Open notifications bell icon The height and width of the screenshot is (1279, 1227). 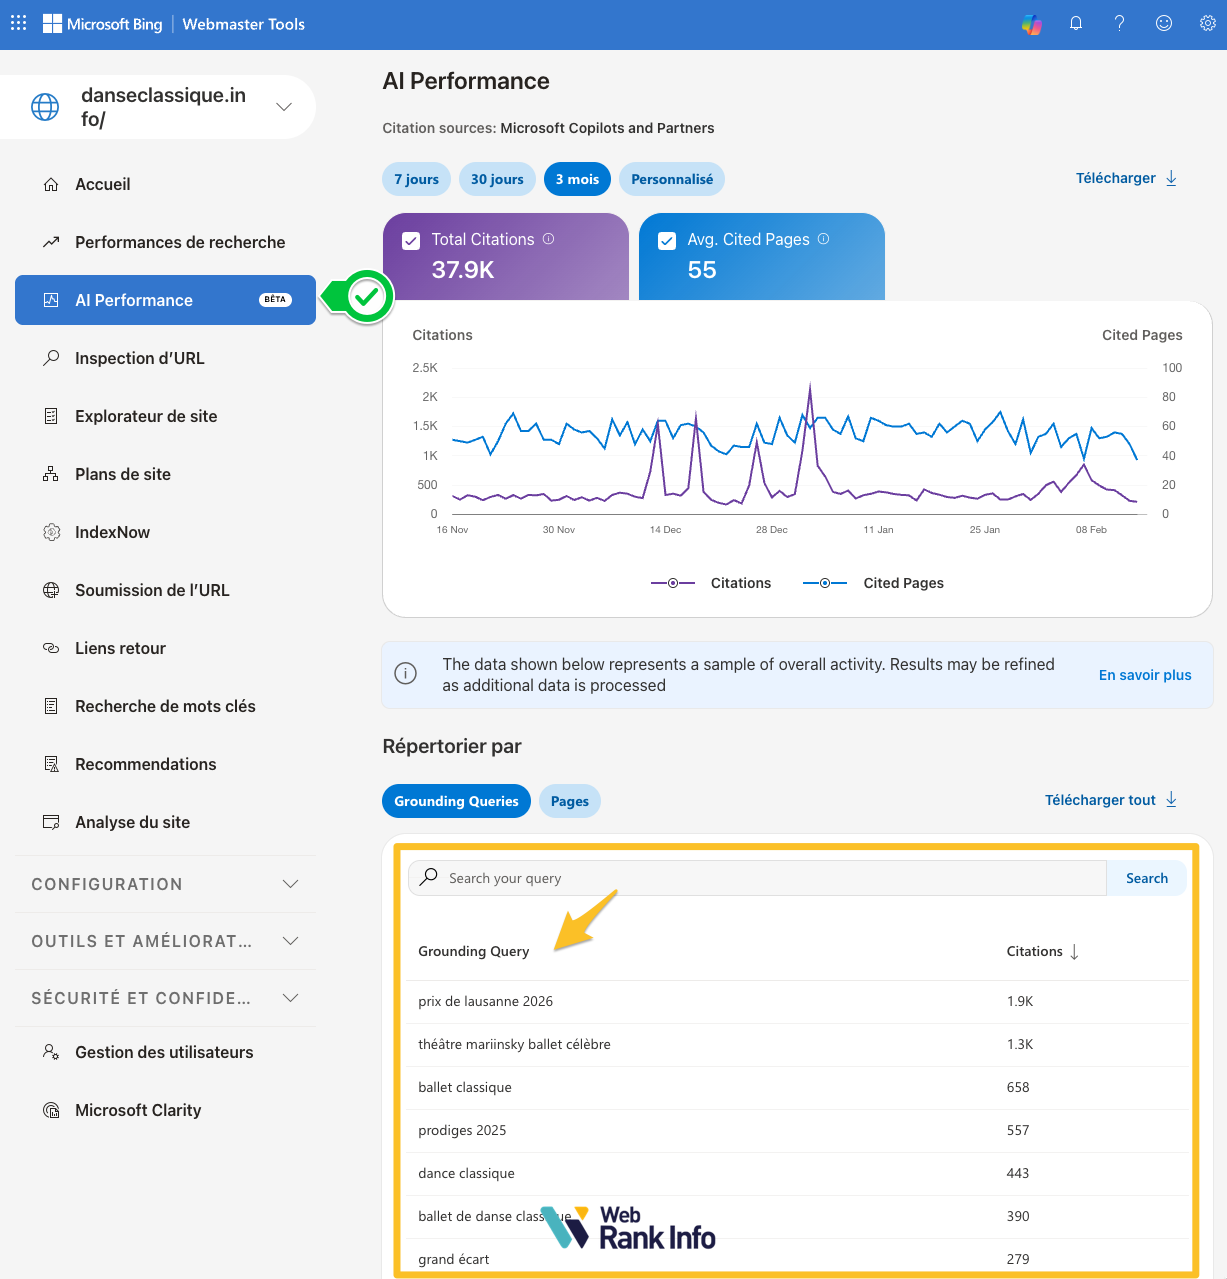click(1076, 23)
